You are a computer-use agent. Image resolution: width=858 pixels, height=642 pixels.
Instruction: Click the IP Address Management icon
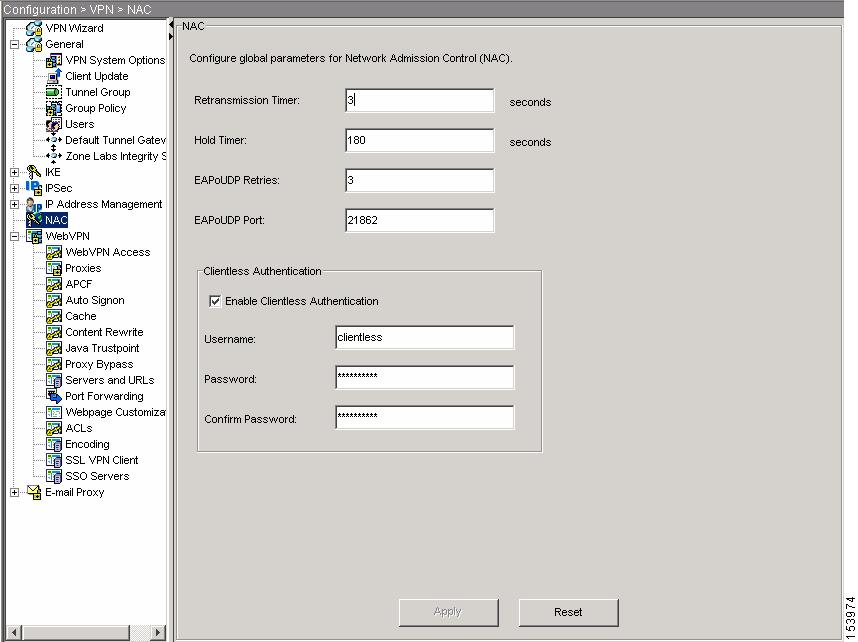34,204
